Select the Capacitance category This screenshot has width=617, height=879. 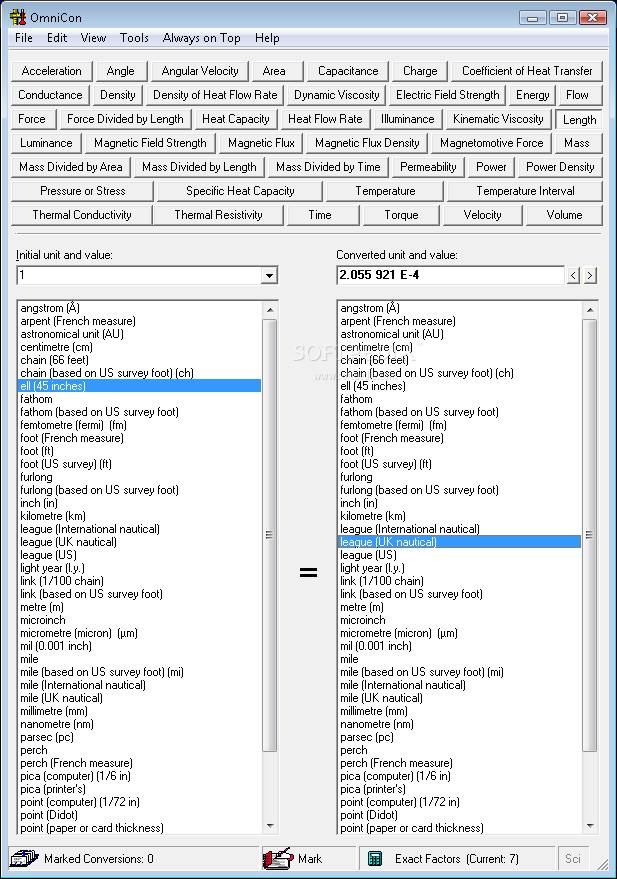click(348, 71)
